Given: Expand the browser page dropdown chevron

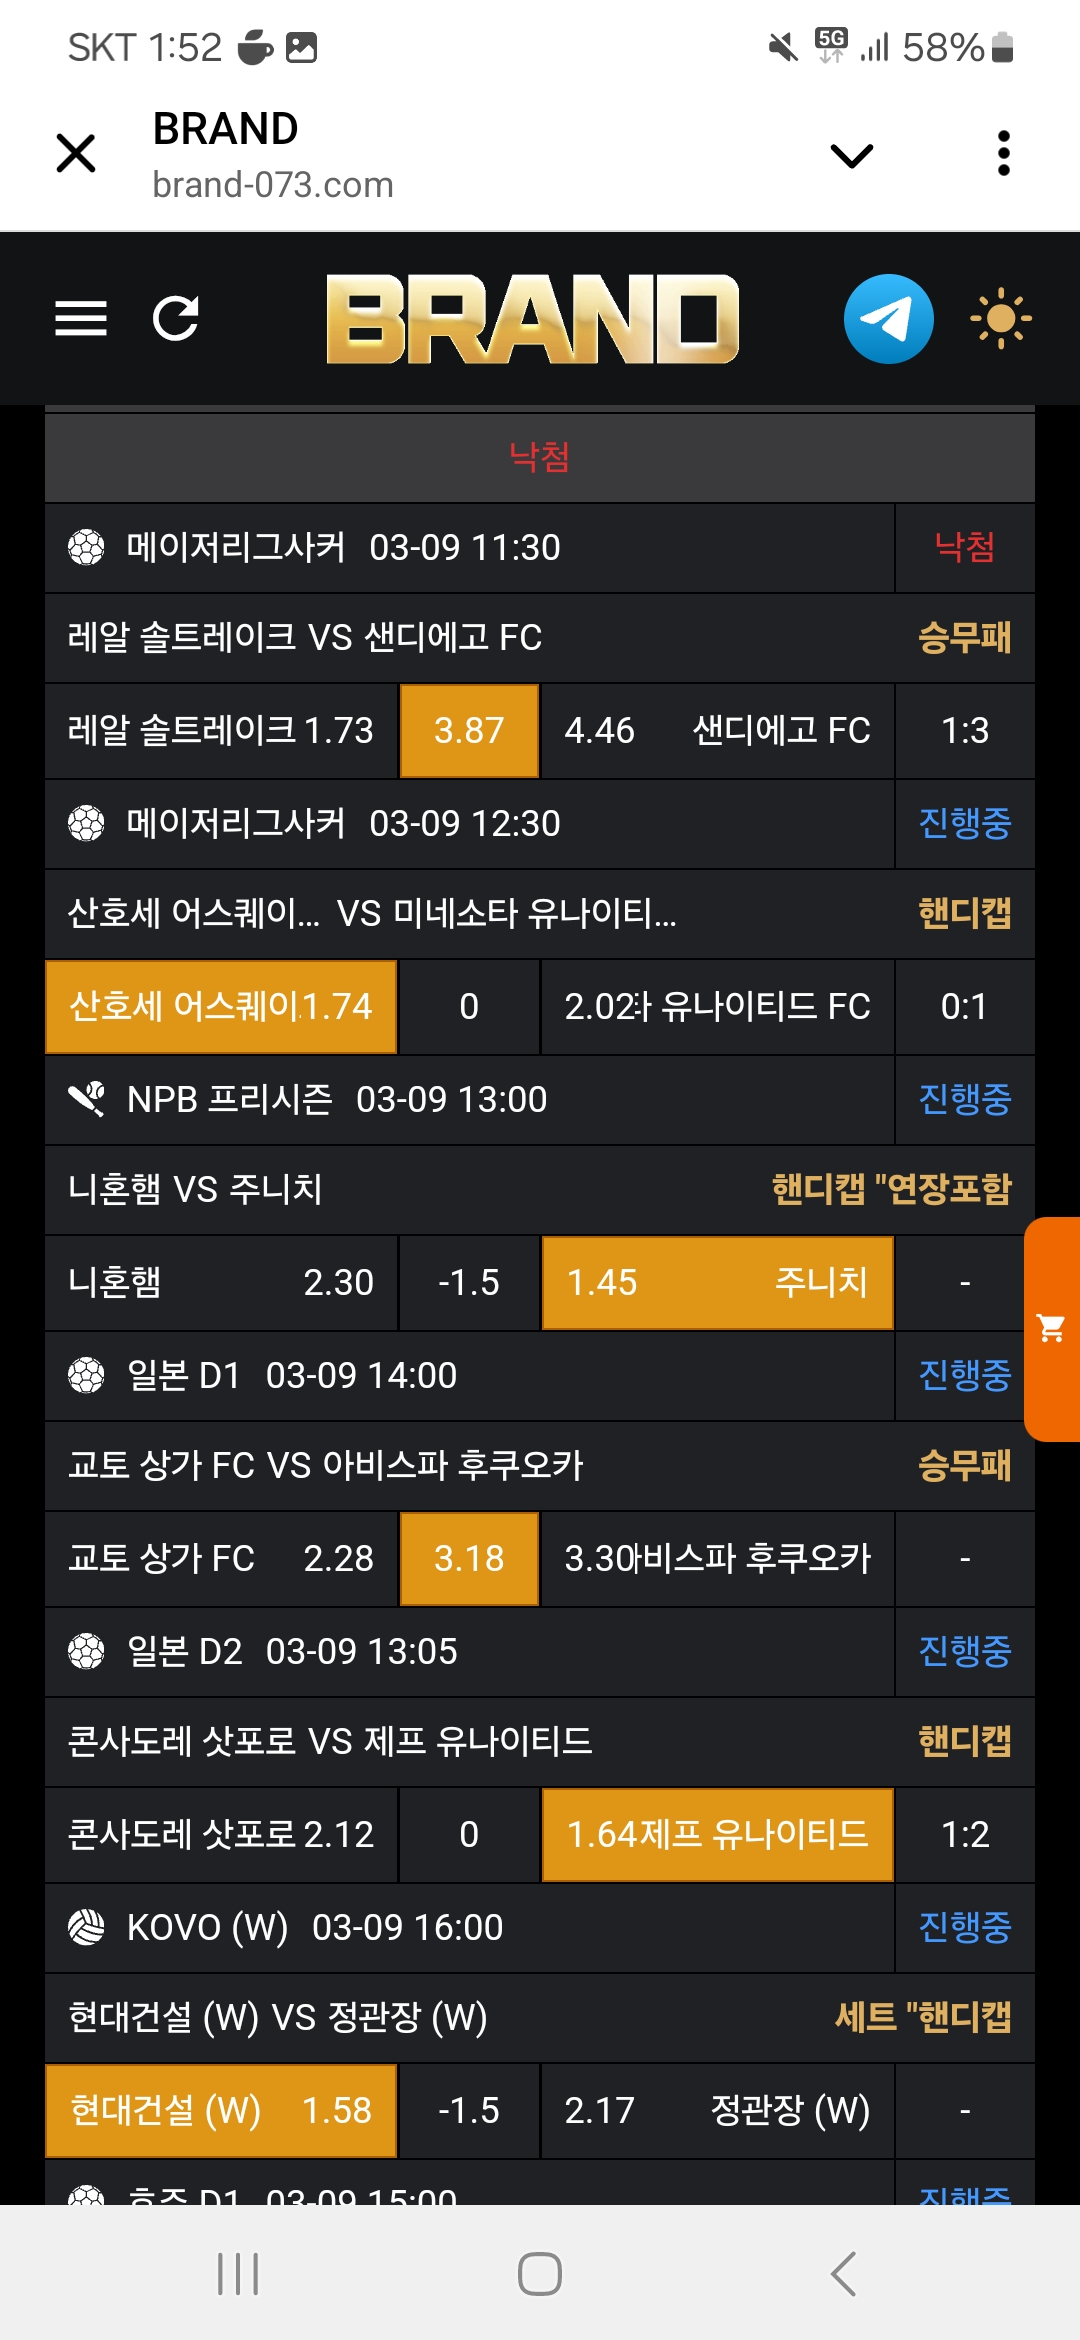Looking at the screenshot, I should tap(852, 156).
